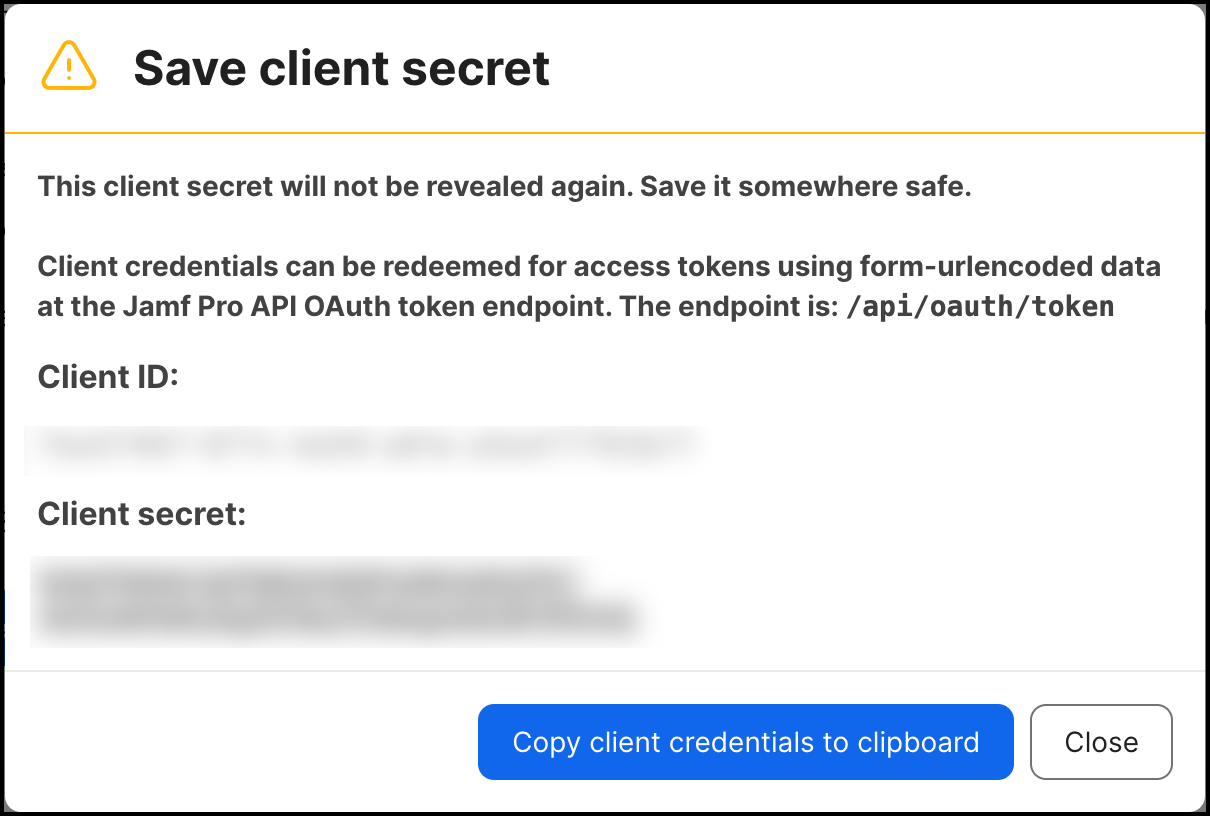Click the "Client ID:" label
The width and height of the screenshot is (1210, 816).
click(x=107, y=377)
